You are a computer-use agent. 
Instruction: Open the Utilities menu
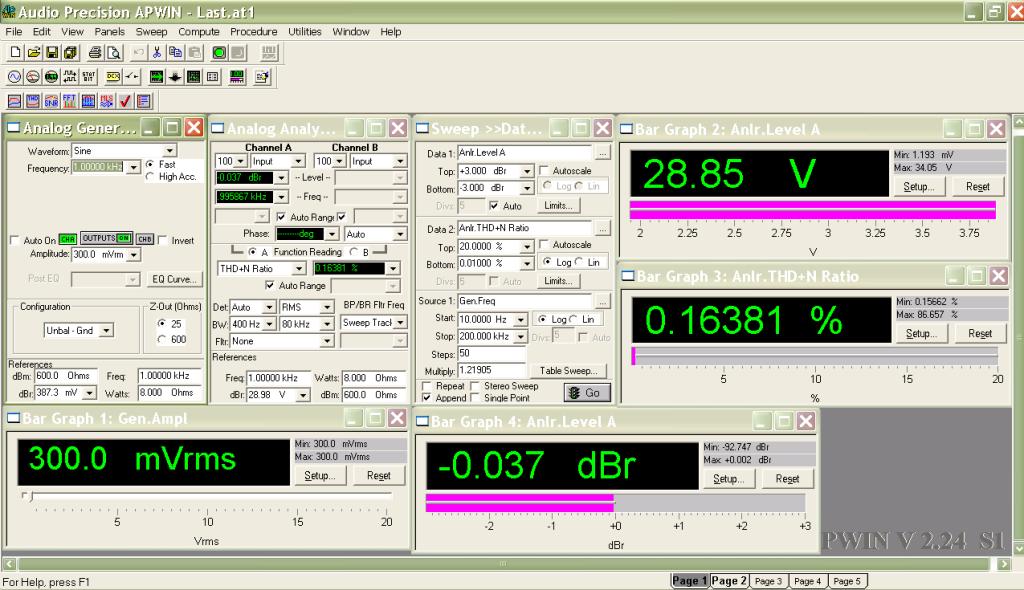pyautogui.click(x=304, y=31)
